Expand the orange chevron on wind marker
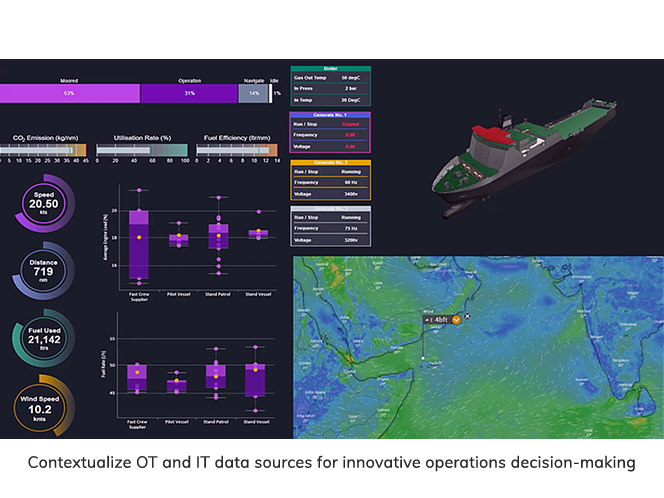Screen dimensions: 664x498 (x=456, y=319)
